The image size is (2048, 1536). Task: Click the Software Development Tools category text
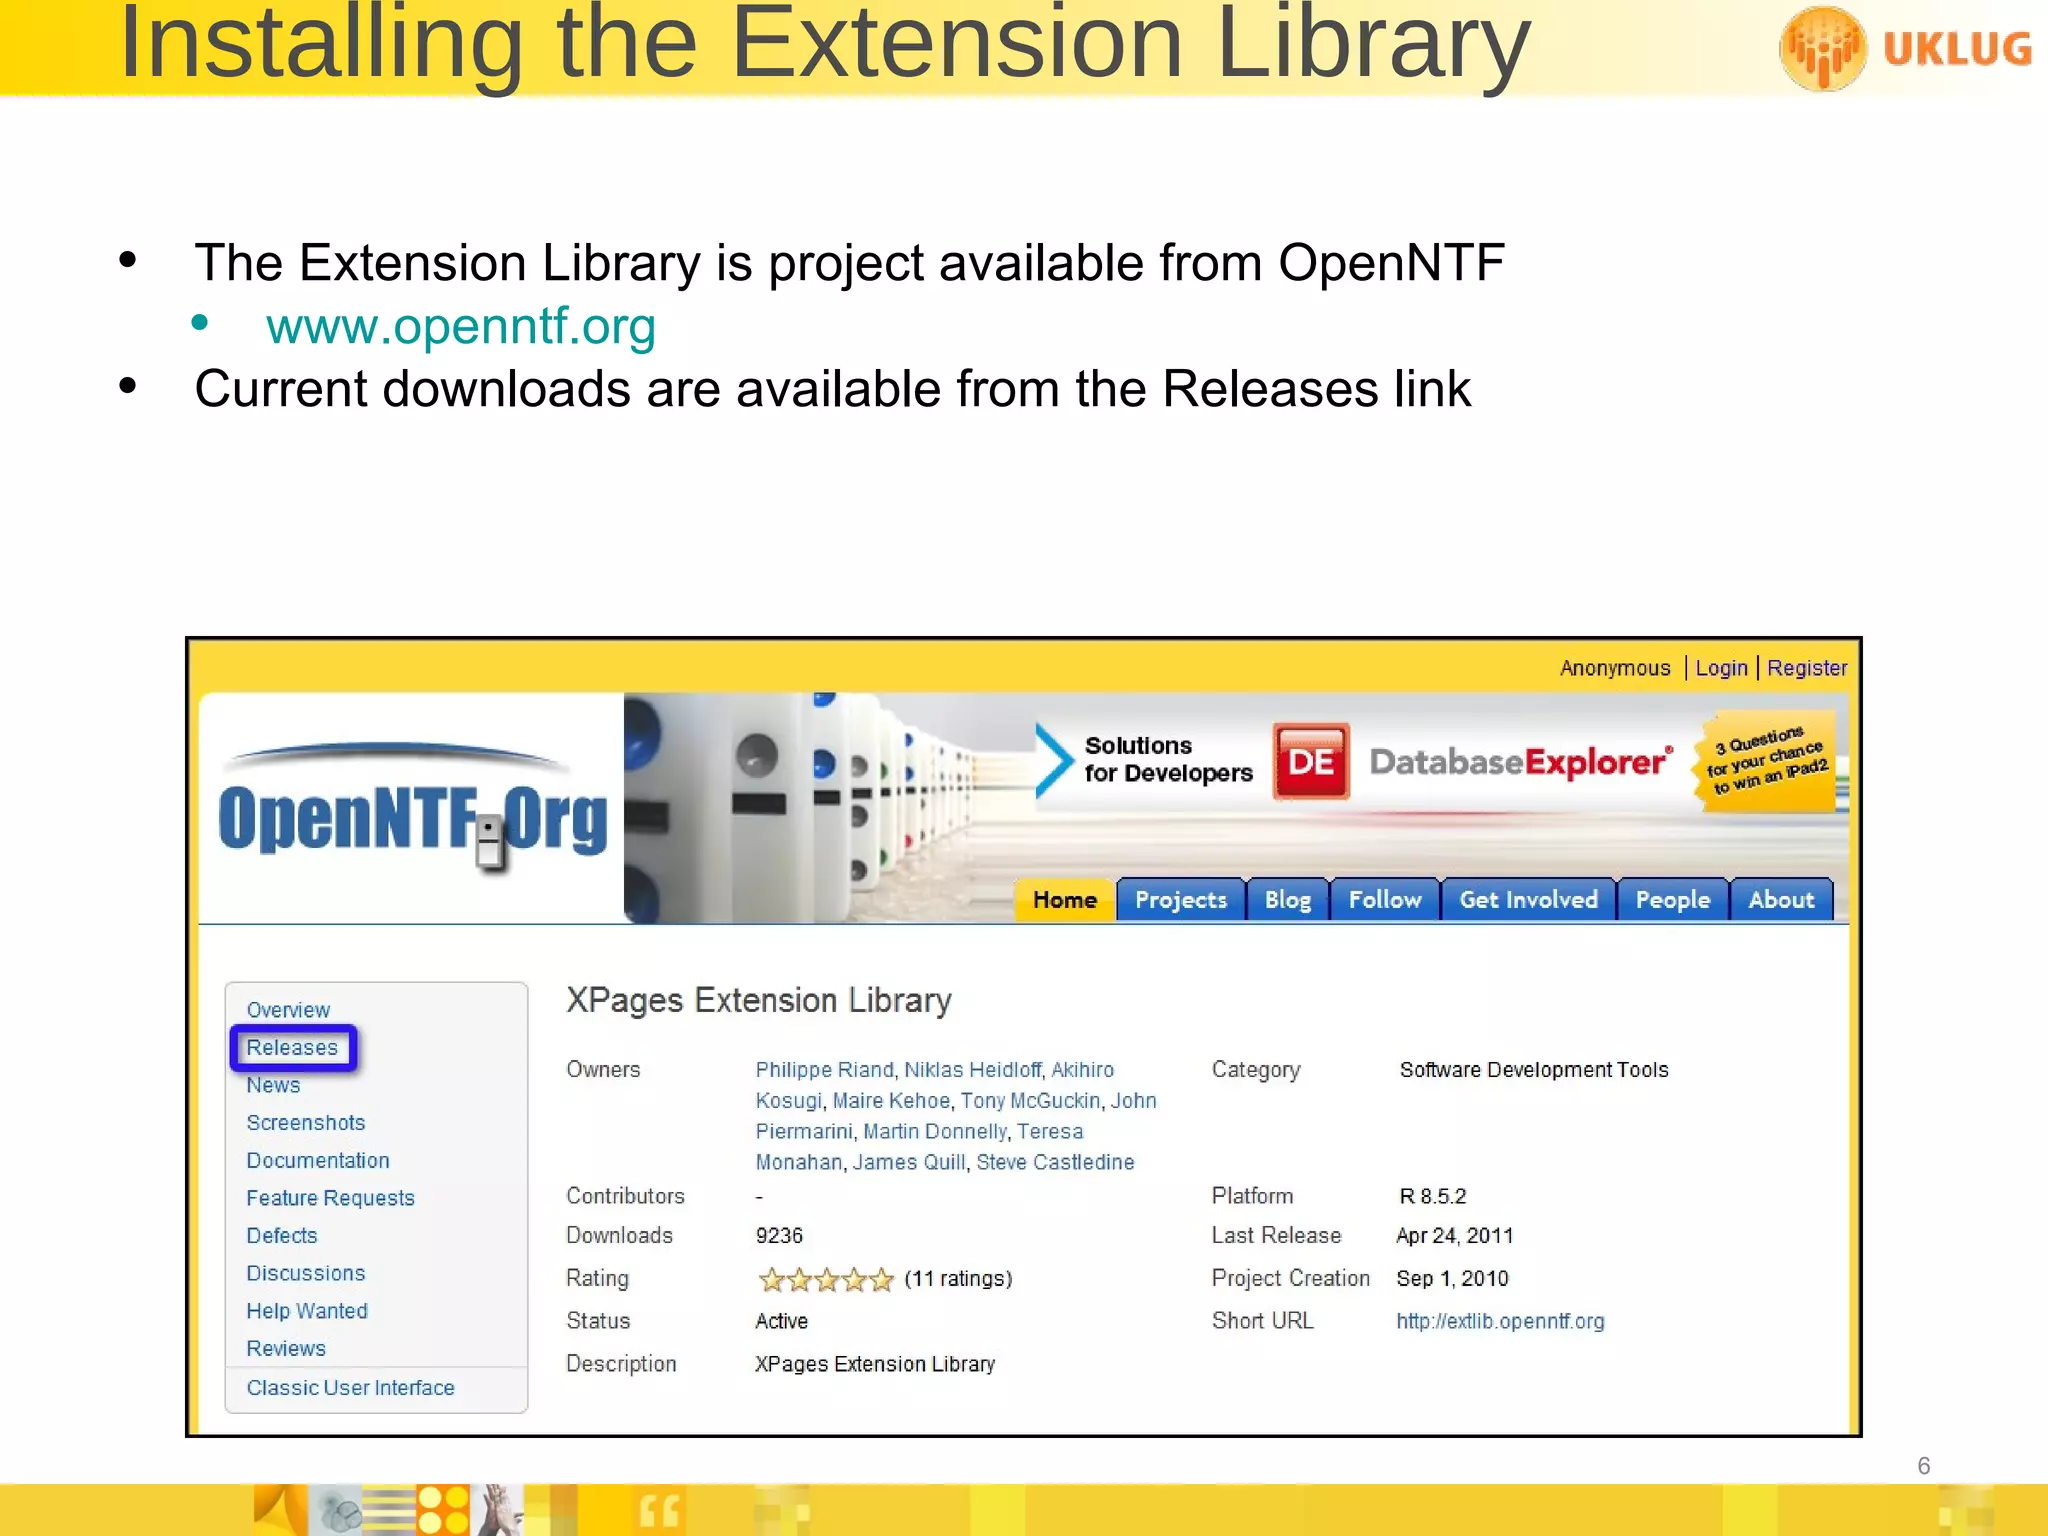point(1534,1070)
